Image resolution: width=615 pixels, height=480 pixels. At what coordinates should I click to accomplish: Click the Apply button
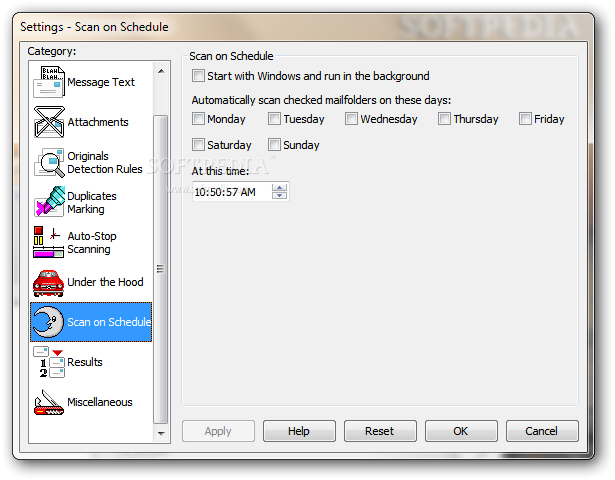click(218, 431)
